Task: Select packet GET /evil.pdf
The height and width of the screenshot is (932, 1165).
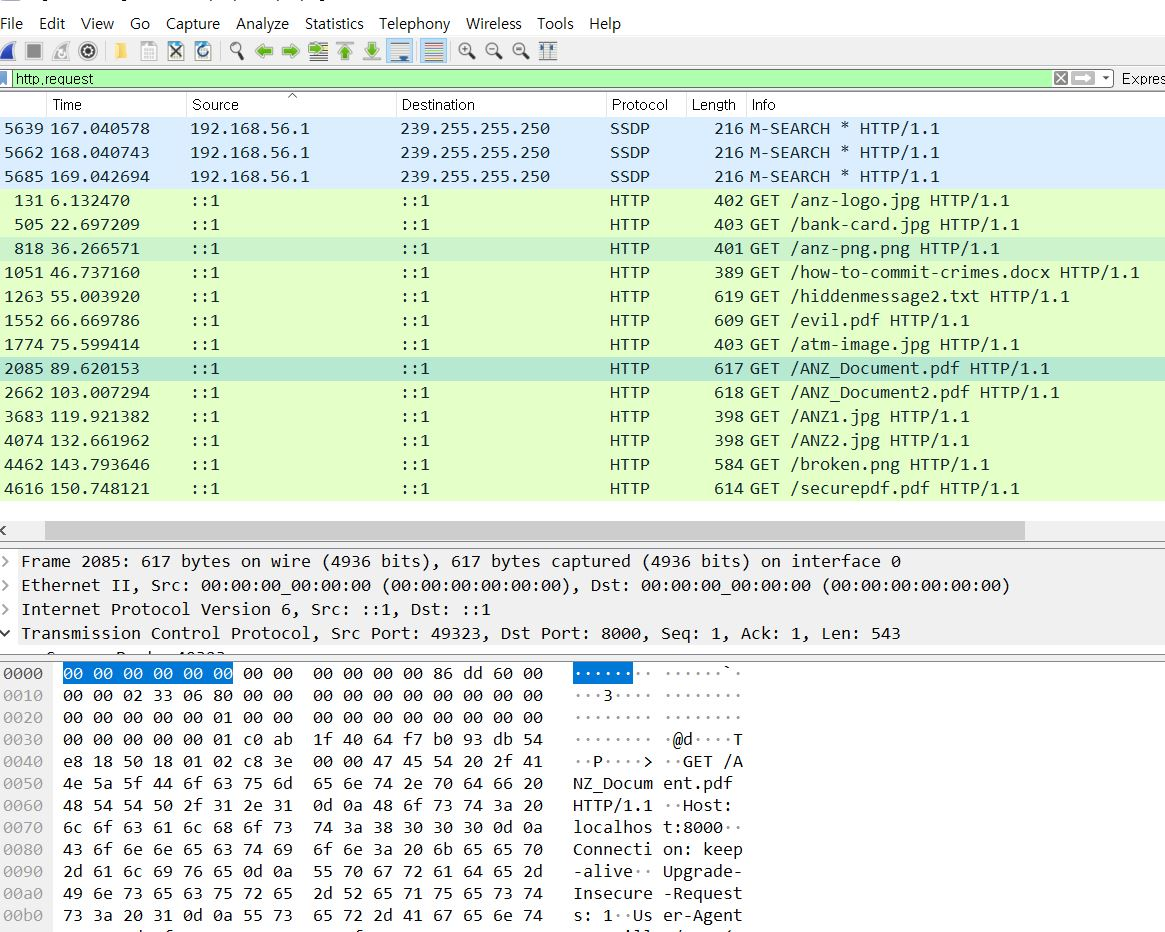Action: (582, 320)
